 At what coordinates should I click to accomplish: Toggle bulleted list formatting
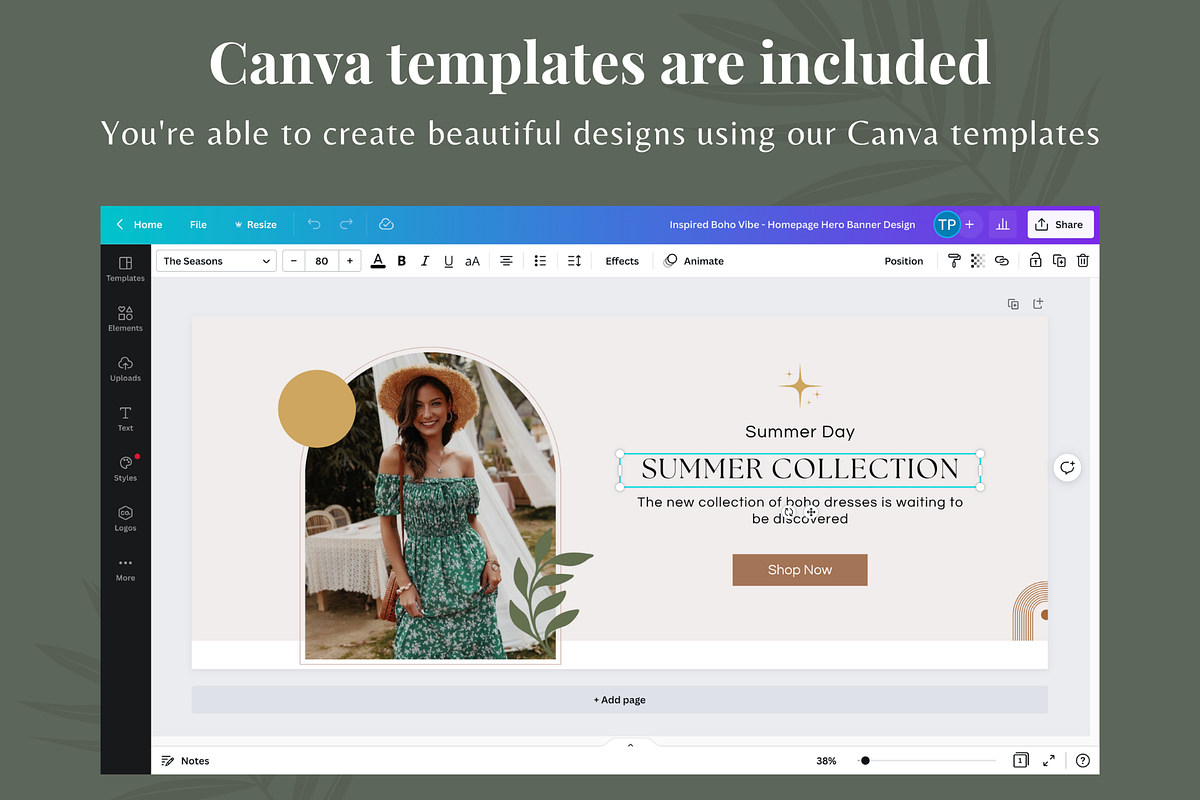tap(540, 261)
